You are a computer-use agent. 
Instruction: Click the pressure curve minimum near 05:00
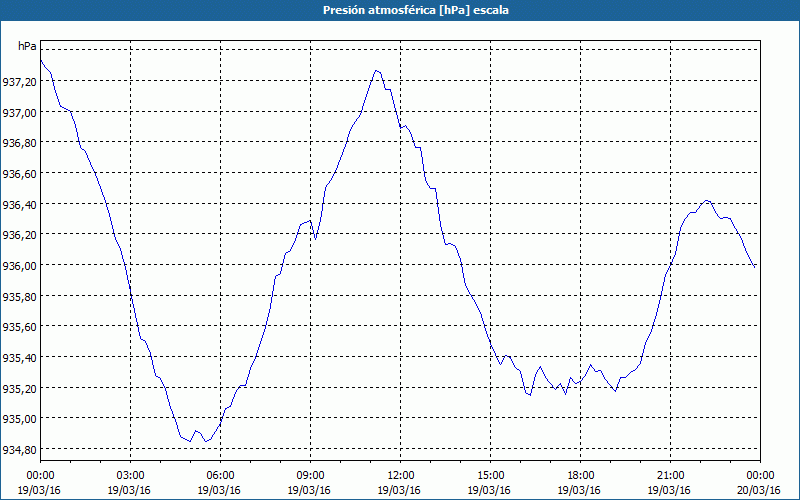tap(190, 441)
